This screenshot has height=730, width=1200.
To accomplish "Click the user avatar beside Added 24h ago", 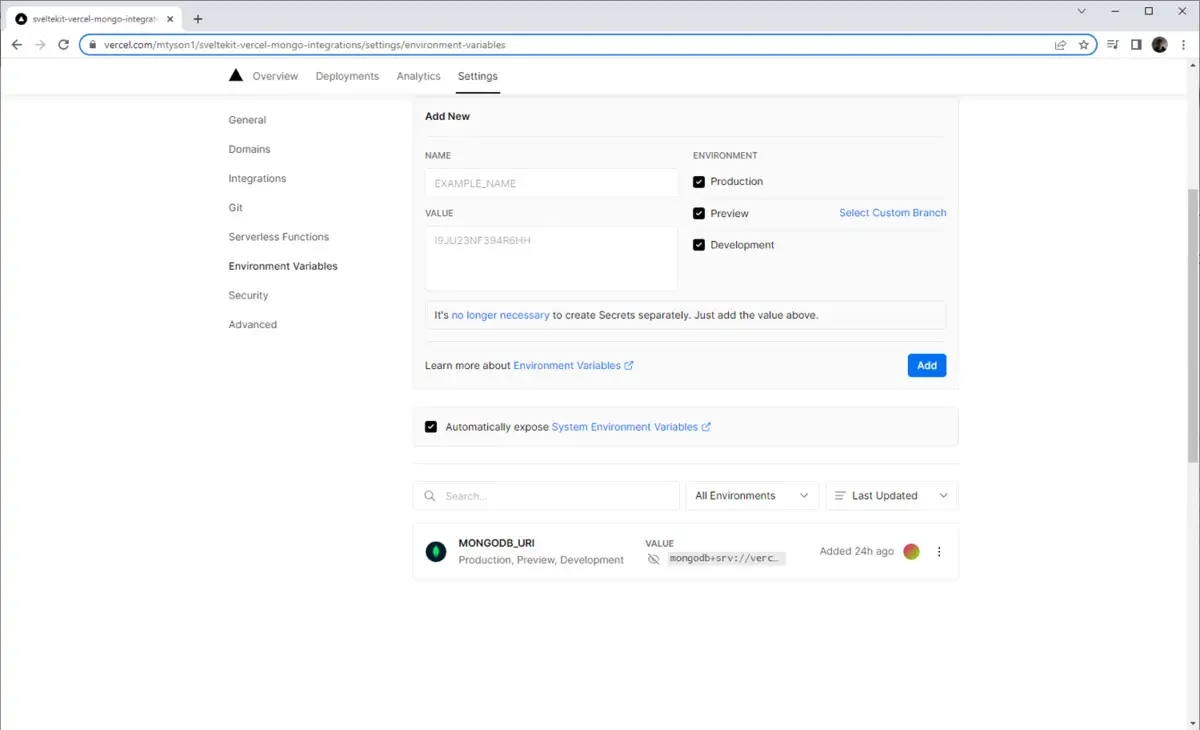I will click(x=911, y=551).
